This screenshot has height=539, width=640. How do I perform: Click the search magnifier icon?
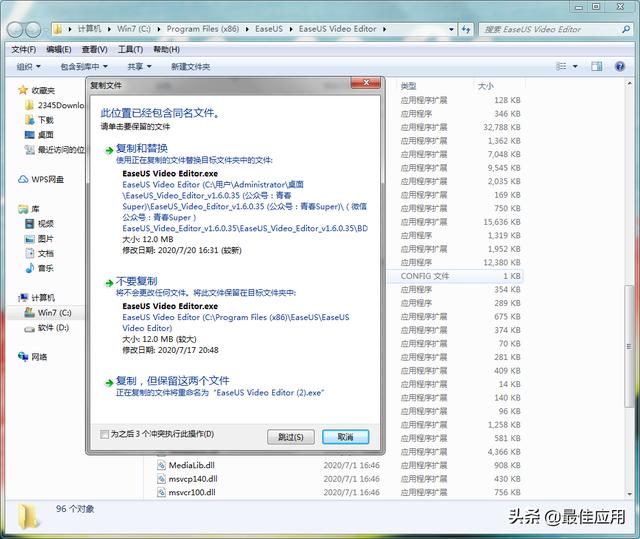pyautogui.click(x=626, y=29)
